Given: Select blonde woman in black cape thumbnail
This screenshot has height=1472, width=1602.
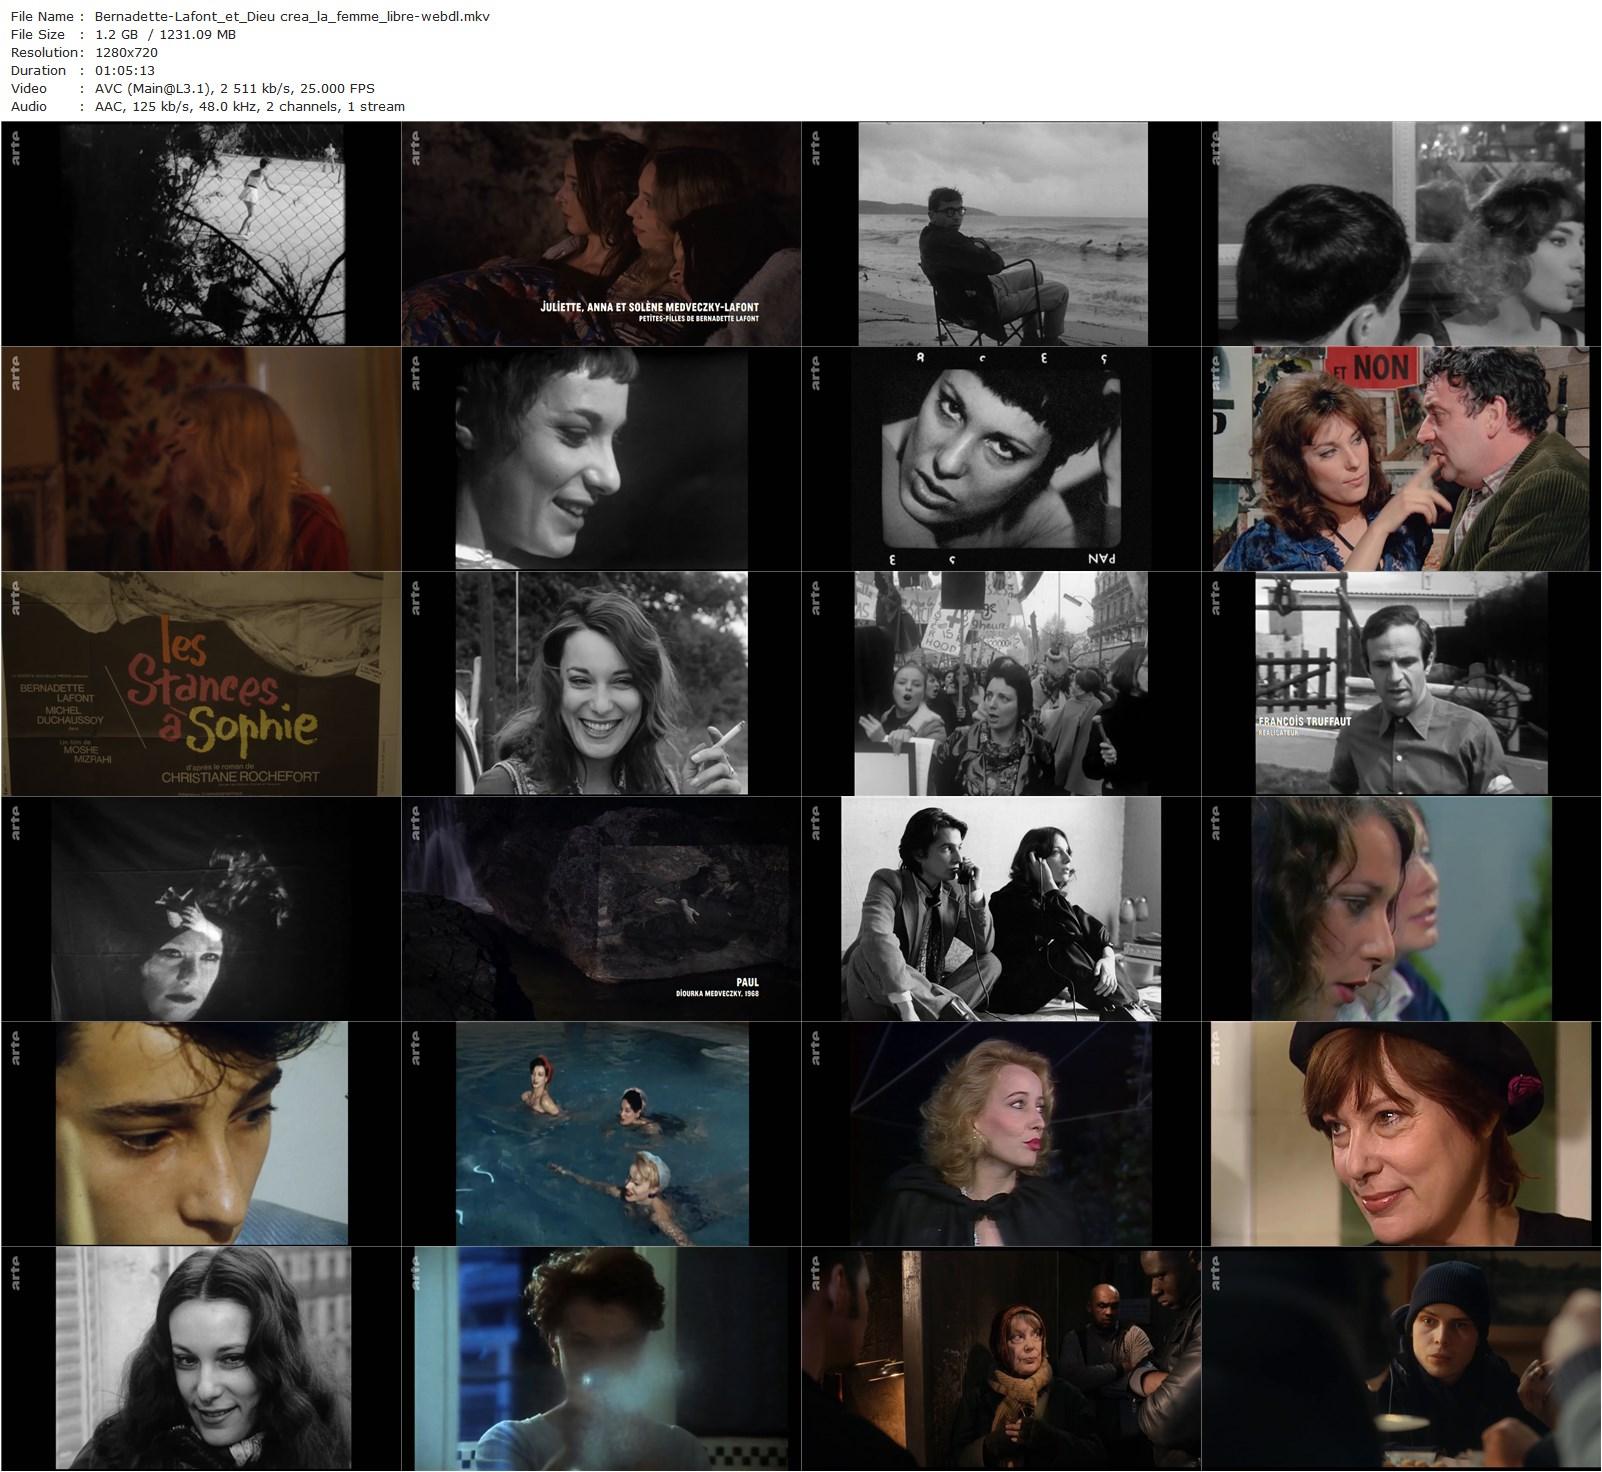Looking at the screenshot, I should [1001, 1134].
